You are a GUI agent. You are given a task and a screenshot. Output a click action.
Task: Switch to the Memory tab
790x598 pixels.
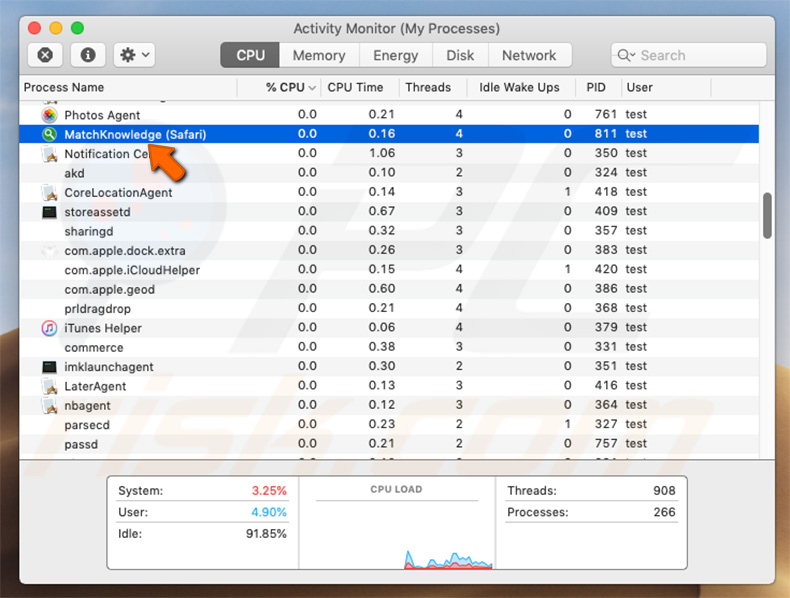[319, 55]
